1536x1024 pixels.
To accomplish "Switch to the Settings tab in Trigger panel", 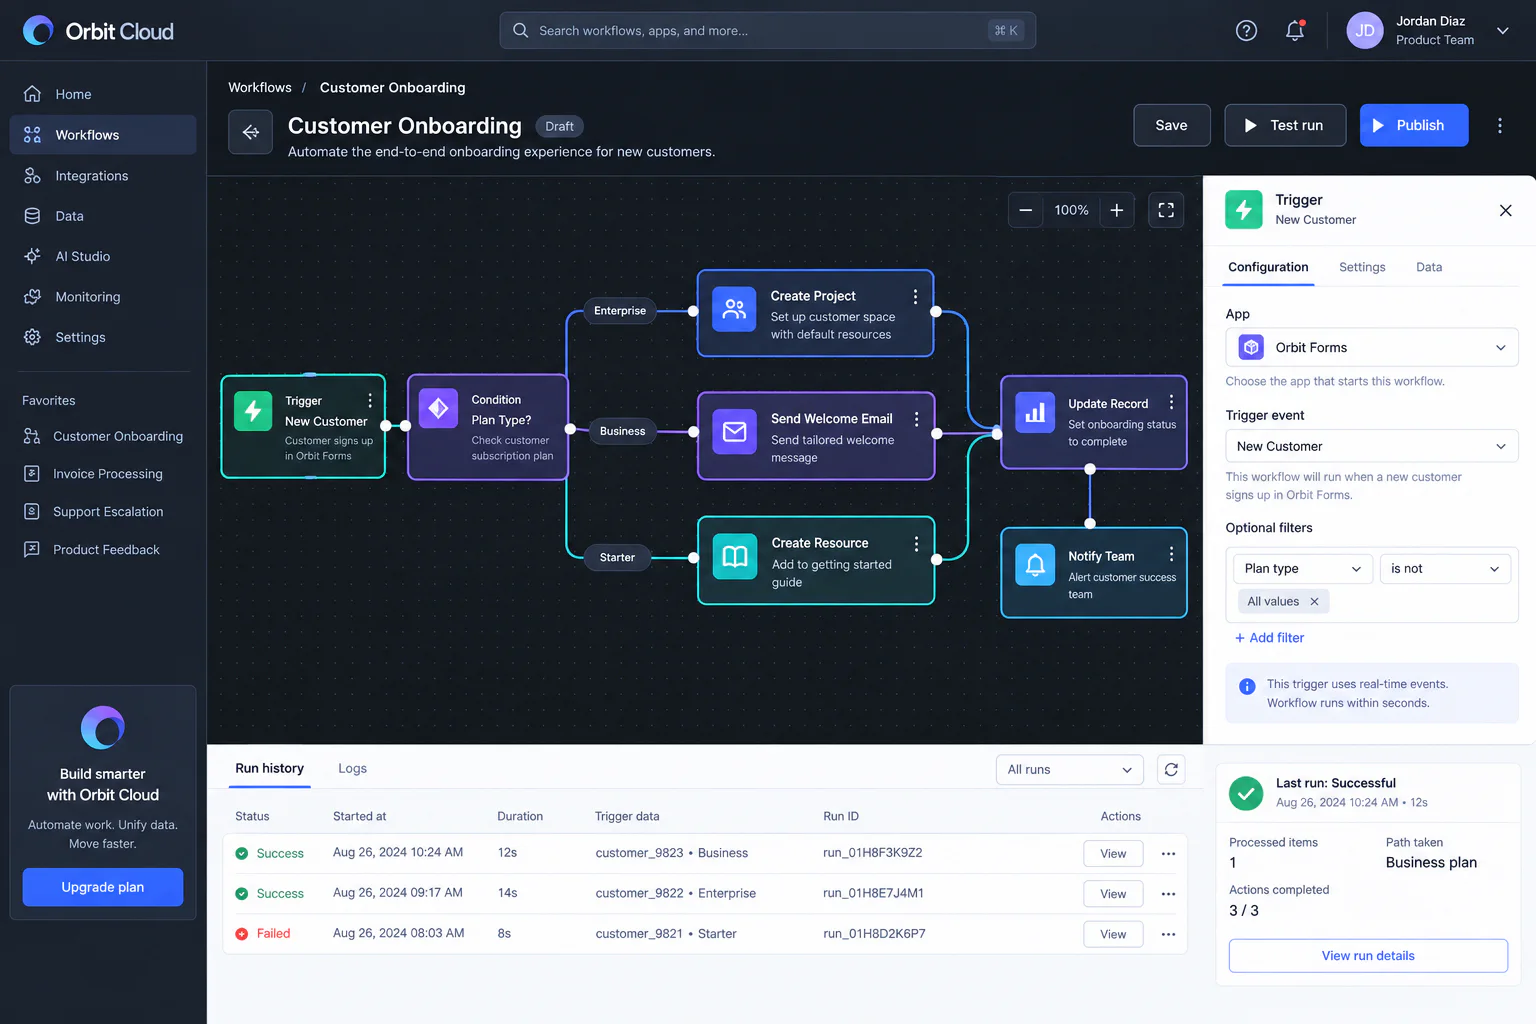I will pyautogui.click(x=1362, y=267).
